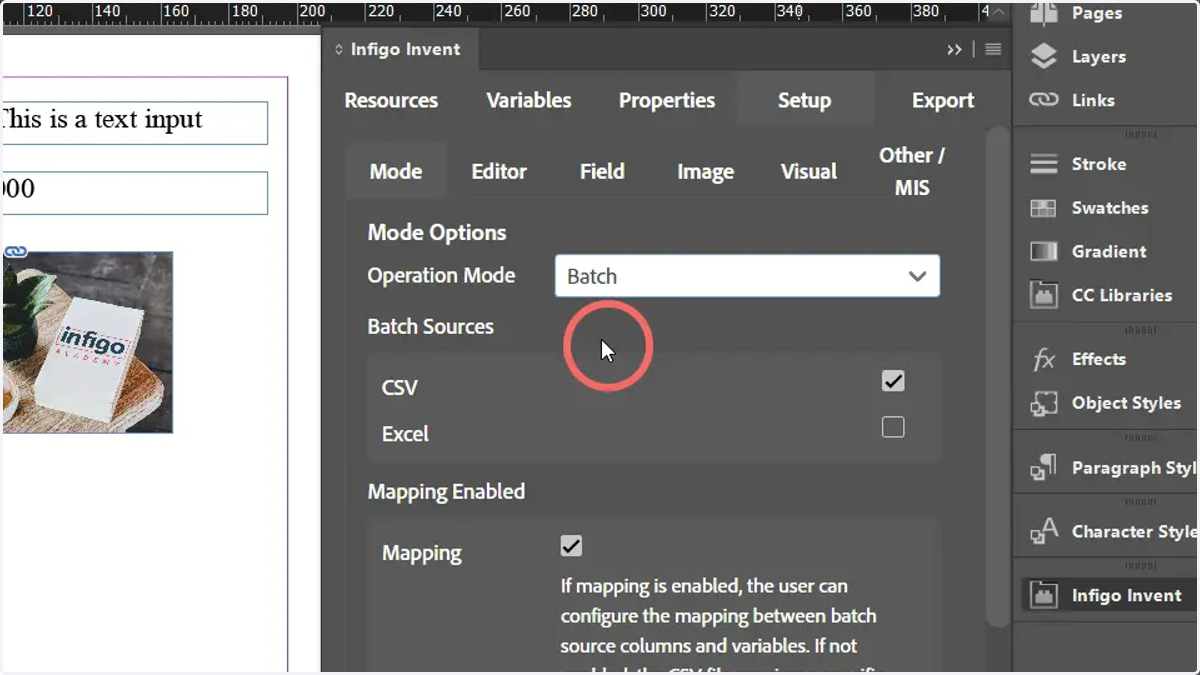Click the Effects label in dock
Image resolution: width=1200 pixels, height=675 pixels.
tap(1099, 359)
